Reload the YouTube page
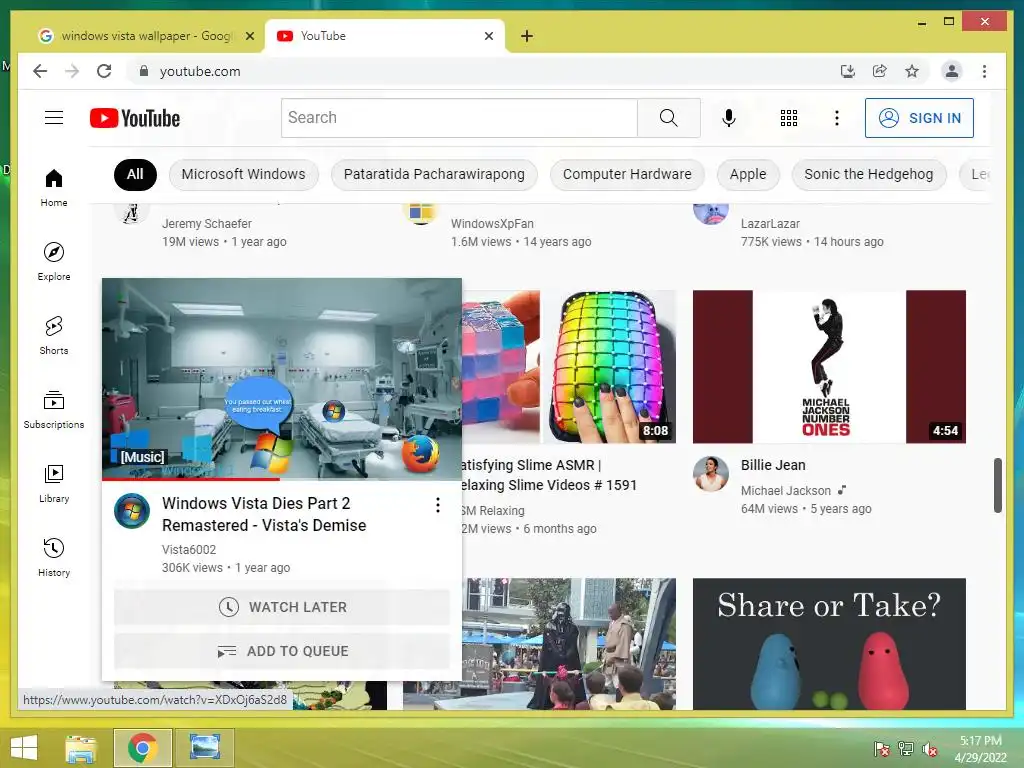Image resolution: width=1024 pixels, height=768 pixels. (104, 71)
